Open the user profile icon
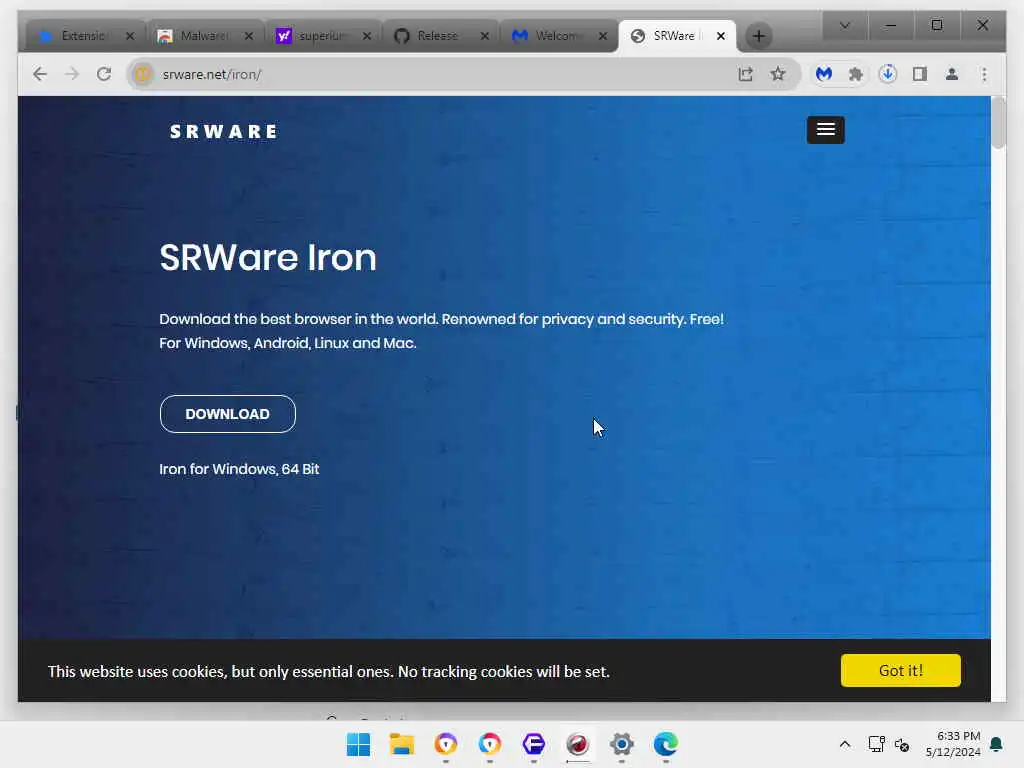 click(952, 74)
